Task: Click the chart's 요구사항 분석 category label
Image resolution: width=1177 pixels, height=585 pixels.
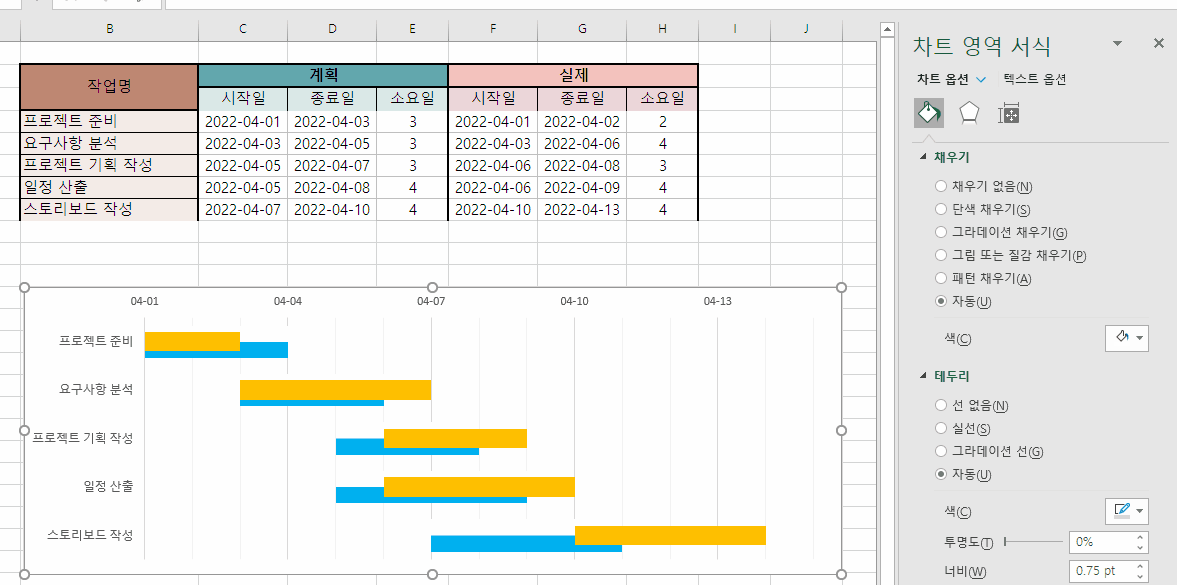Action: click(x=96, y=389)
